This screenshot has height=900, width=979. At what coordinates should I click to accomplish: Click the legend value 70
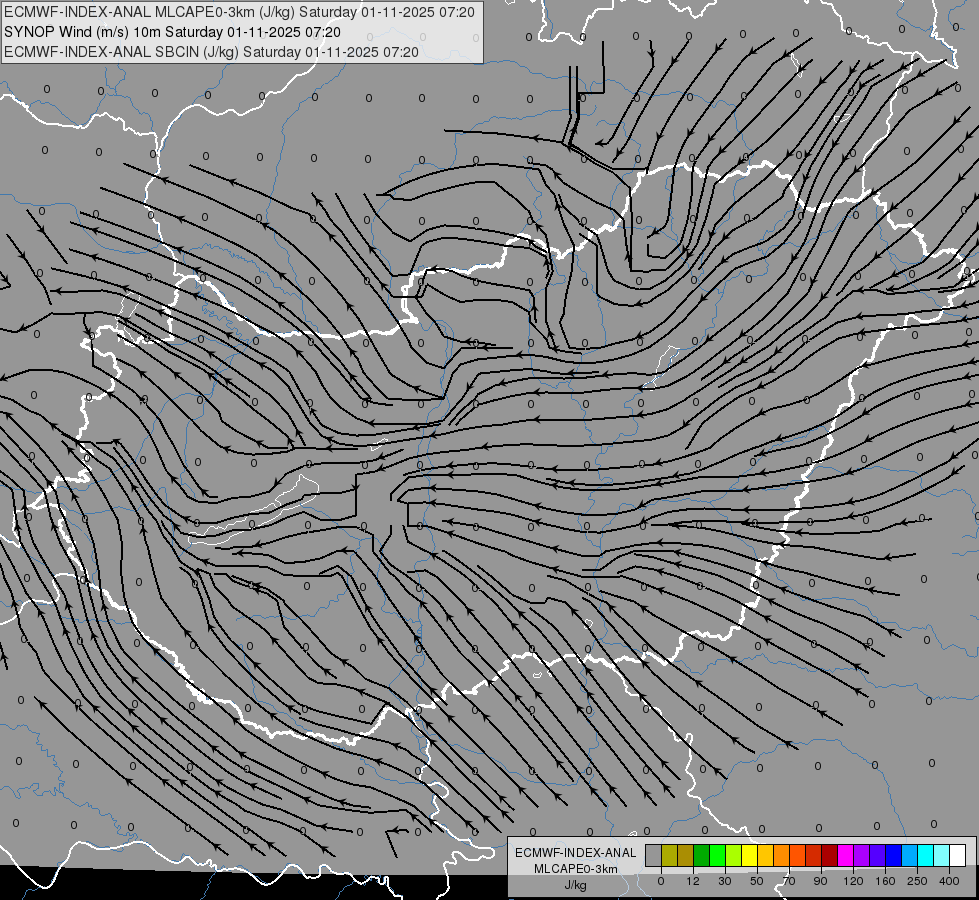coord(789,881)
